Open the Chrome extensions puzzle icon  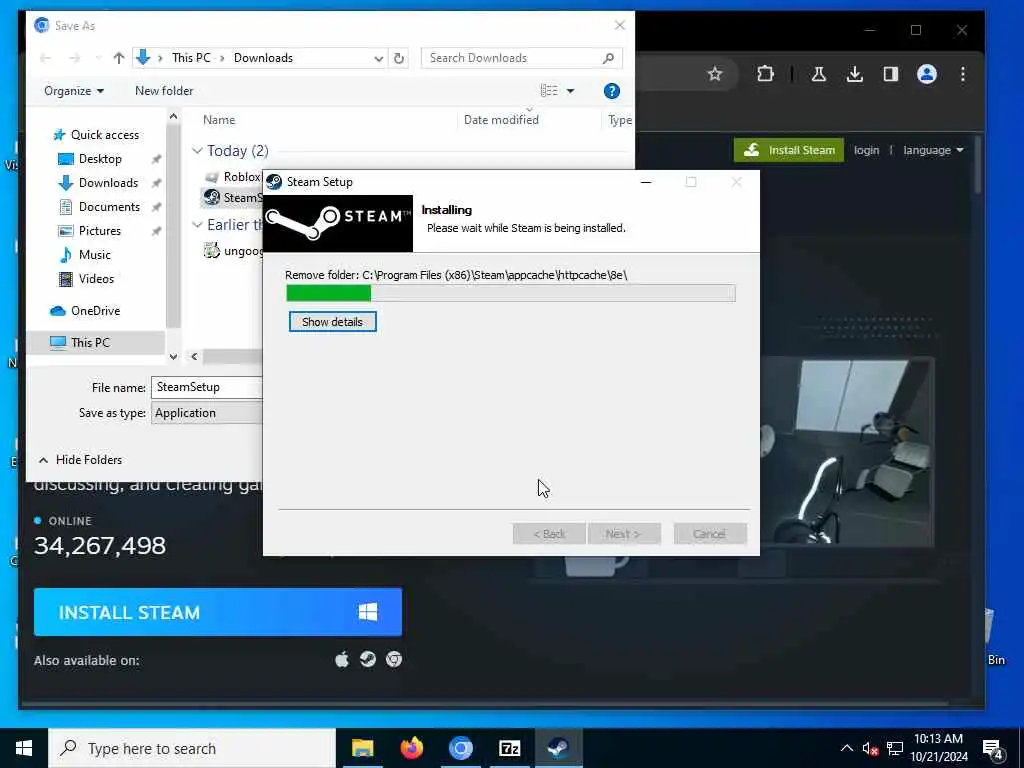point(765,74)
